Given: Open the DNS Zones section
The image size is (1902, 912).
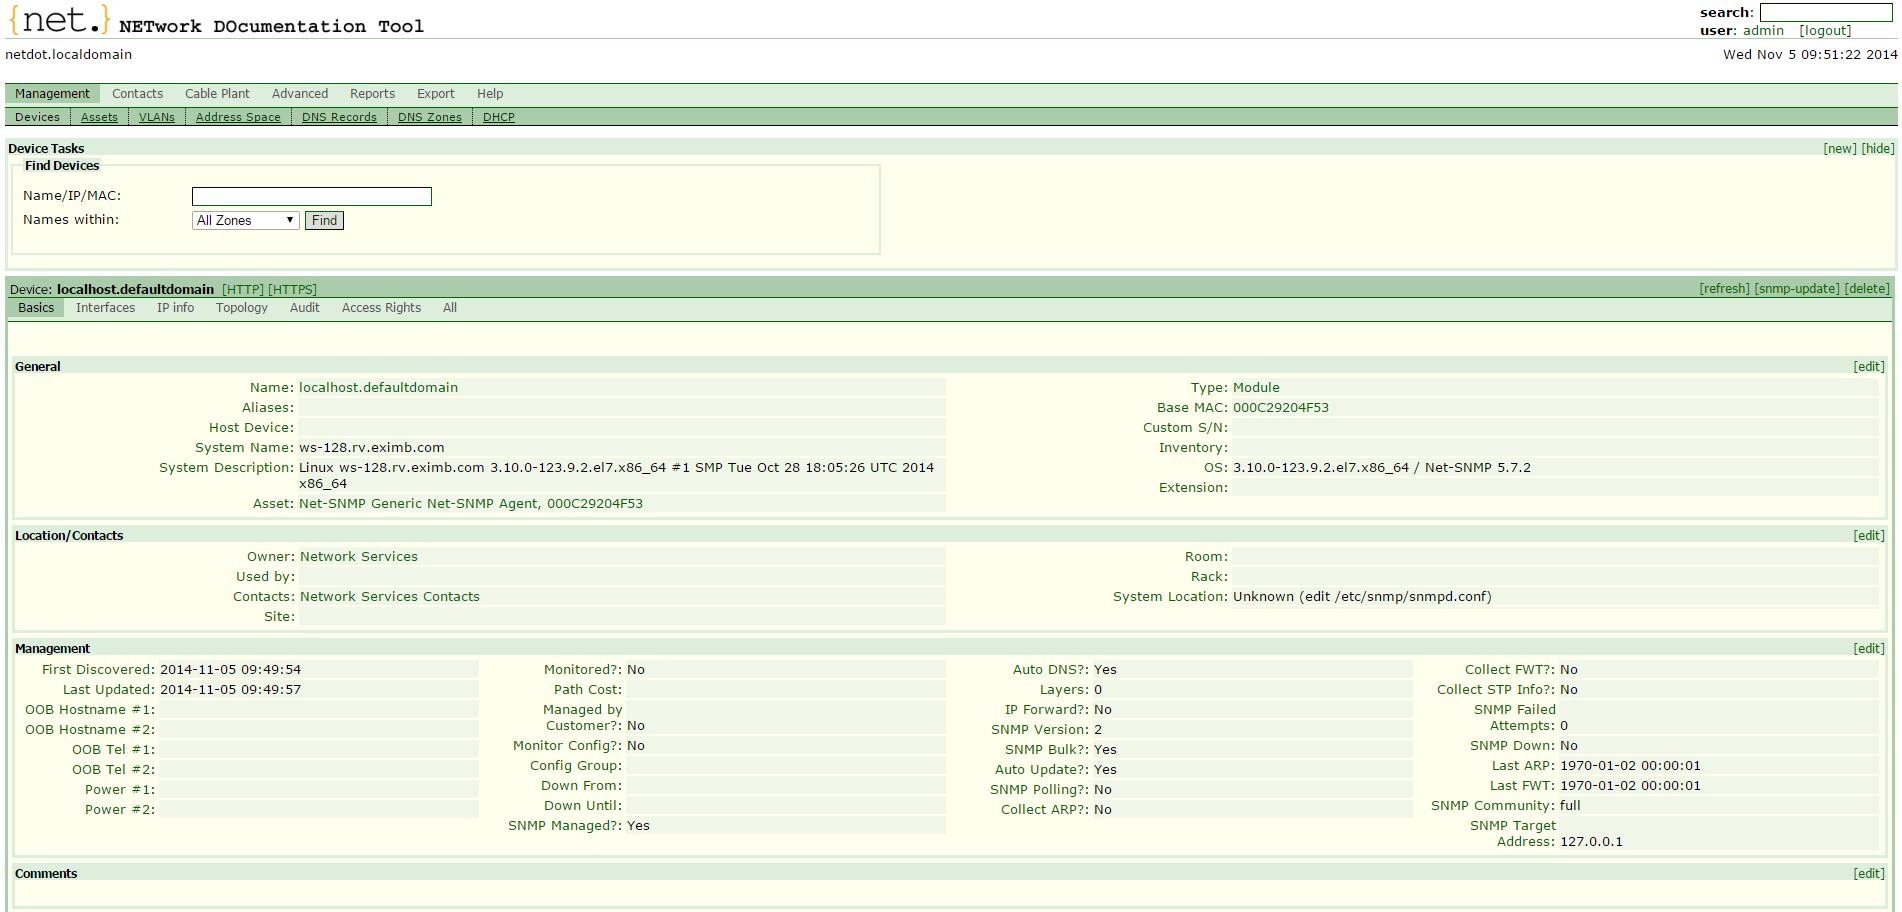Looking at the screenshot, I should click(428, 117).
